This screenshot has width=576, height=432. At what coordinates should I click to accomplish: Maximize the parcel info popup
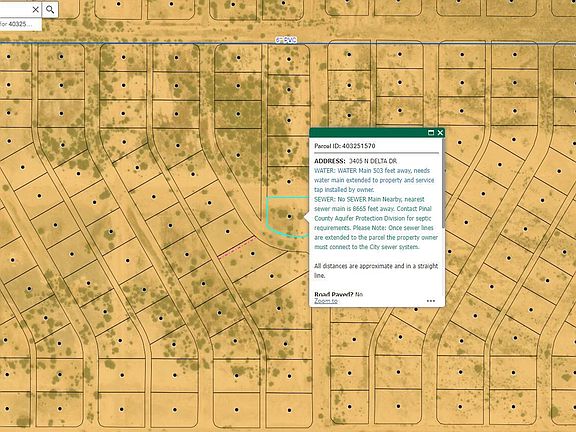click(431, 133)
